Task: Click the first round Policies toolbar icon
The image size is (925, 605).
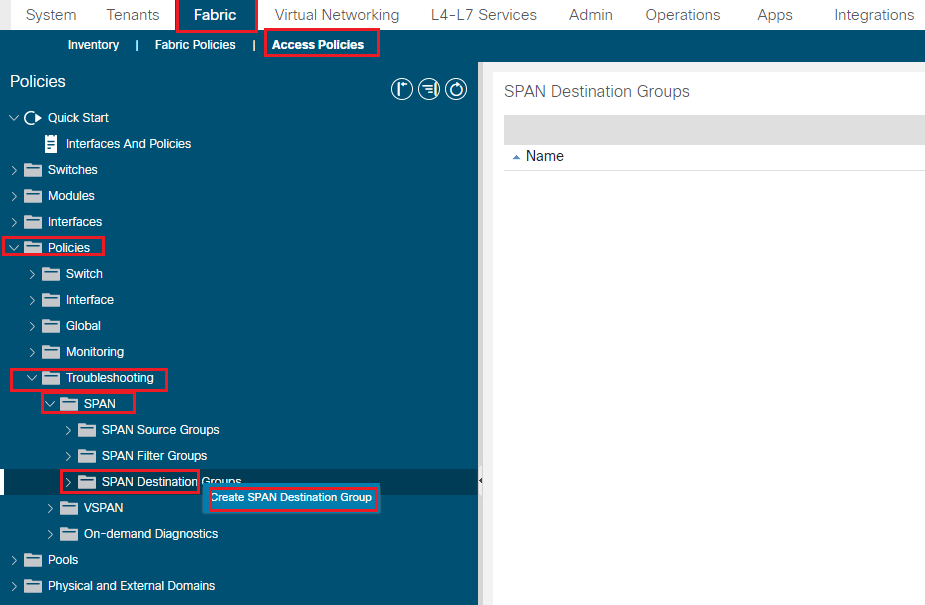Action: click(x=402, y=89)
